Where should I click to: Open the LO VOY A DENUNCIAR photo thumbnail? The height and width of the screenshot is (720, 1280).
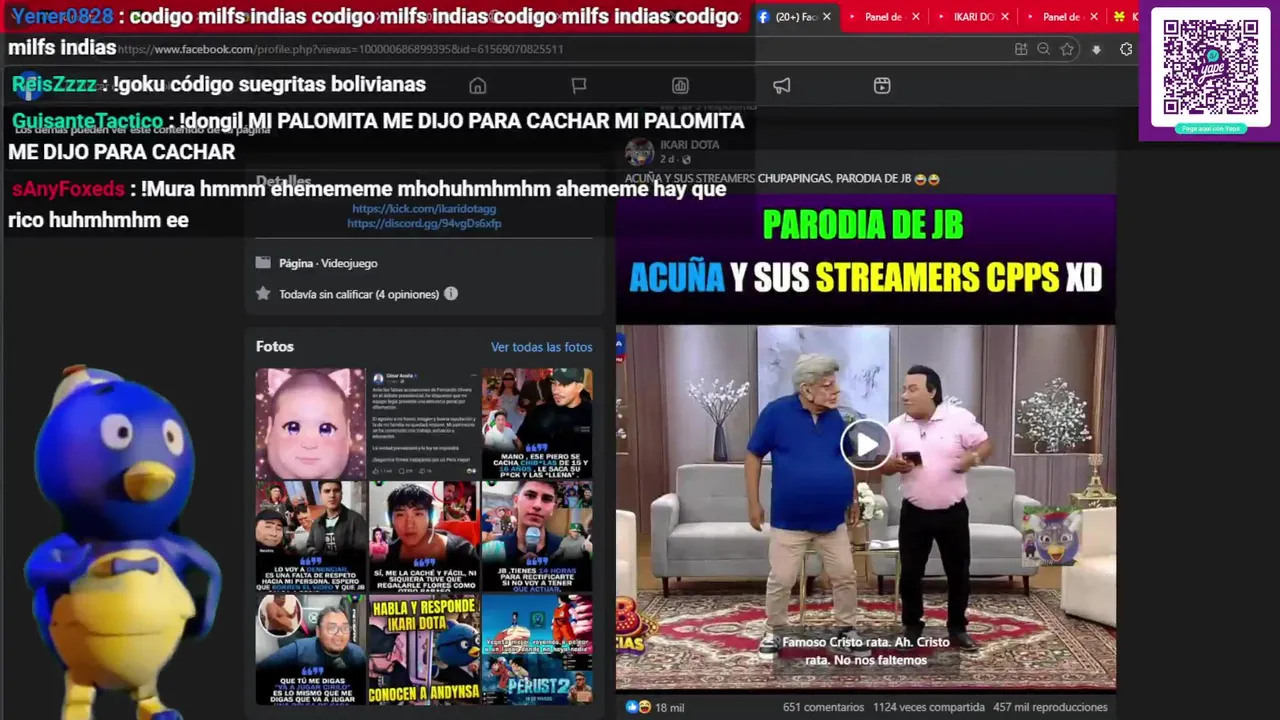pos(310,536)
